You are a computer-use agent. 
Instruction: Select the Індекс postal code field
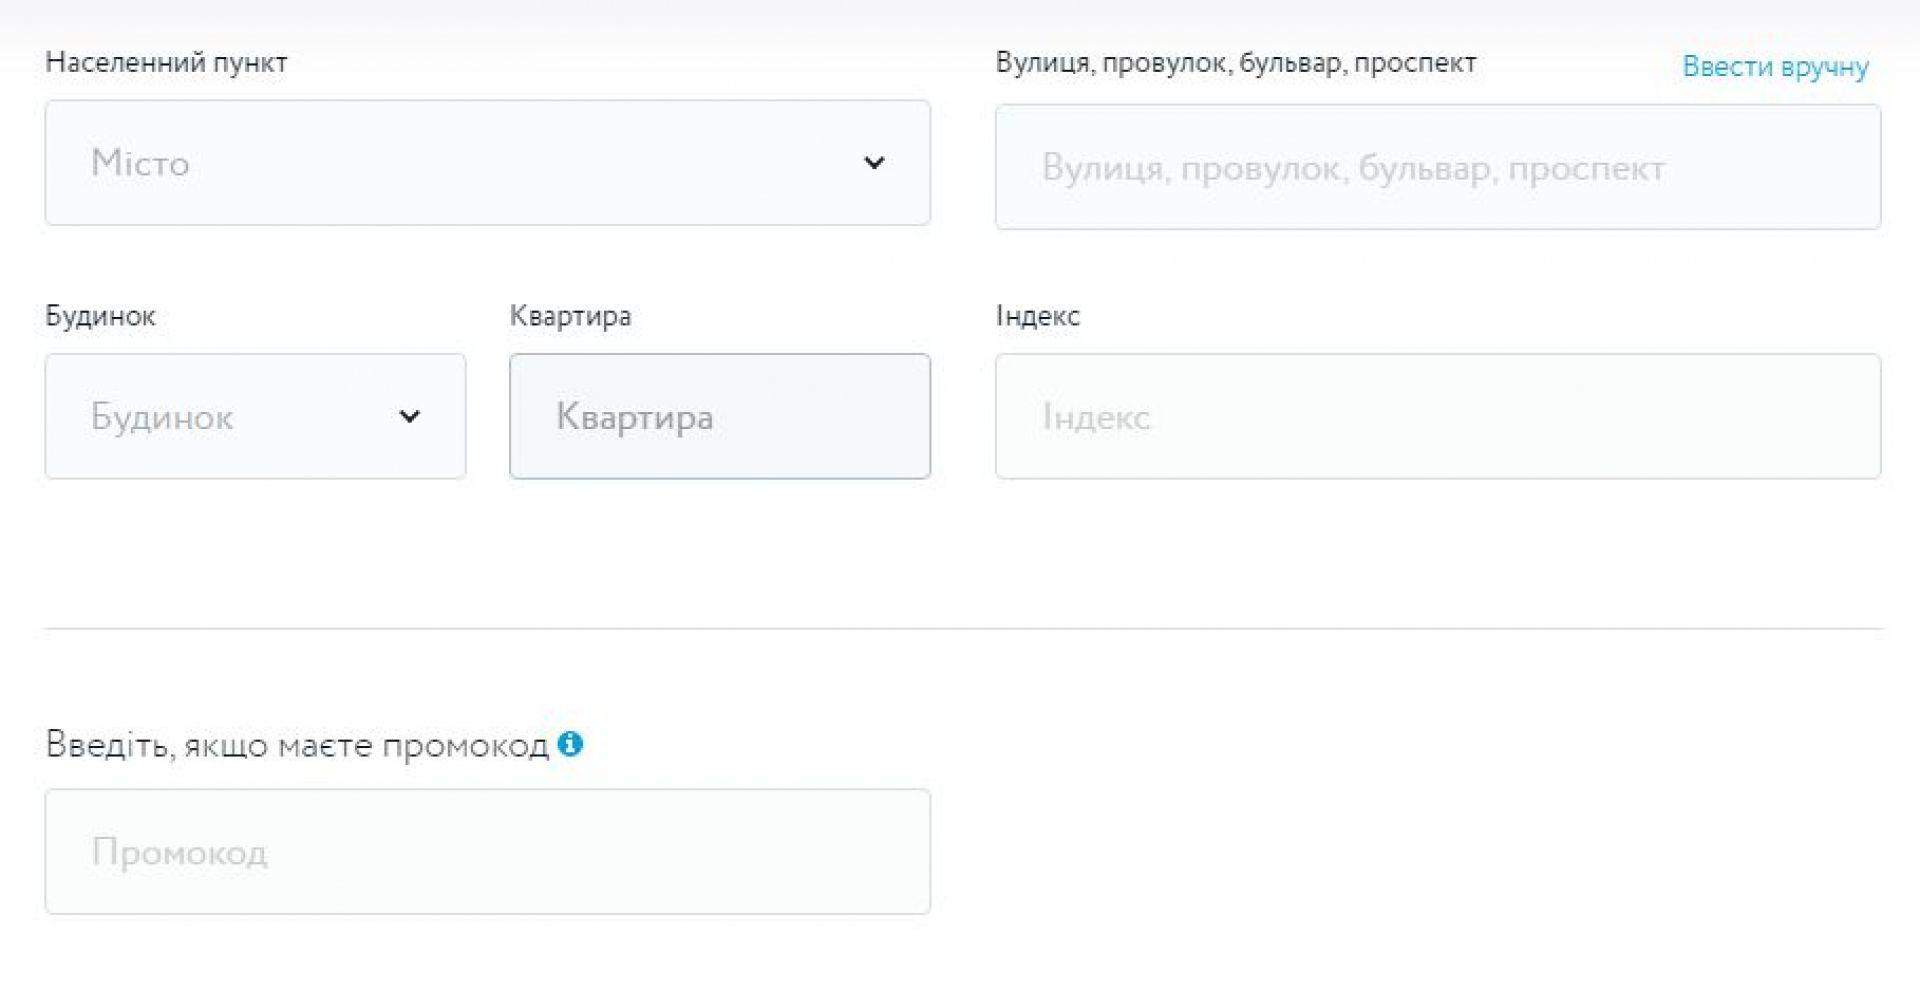click(1437, 416)
